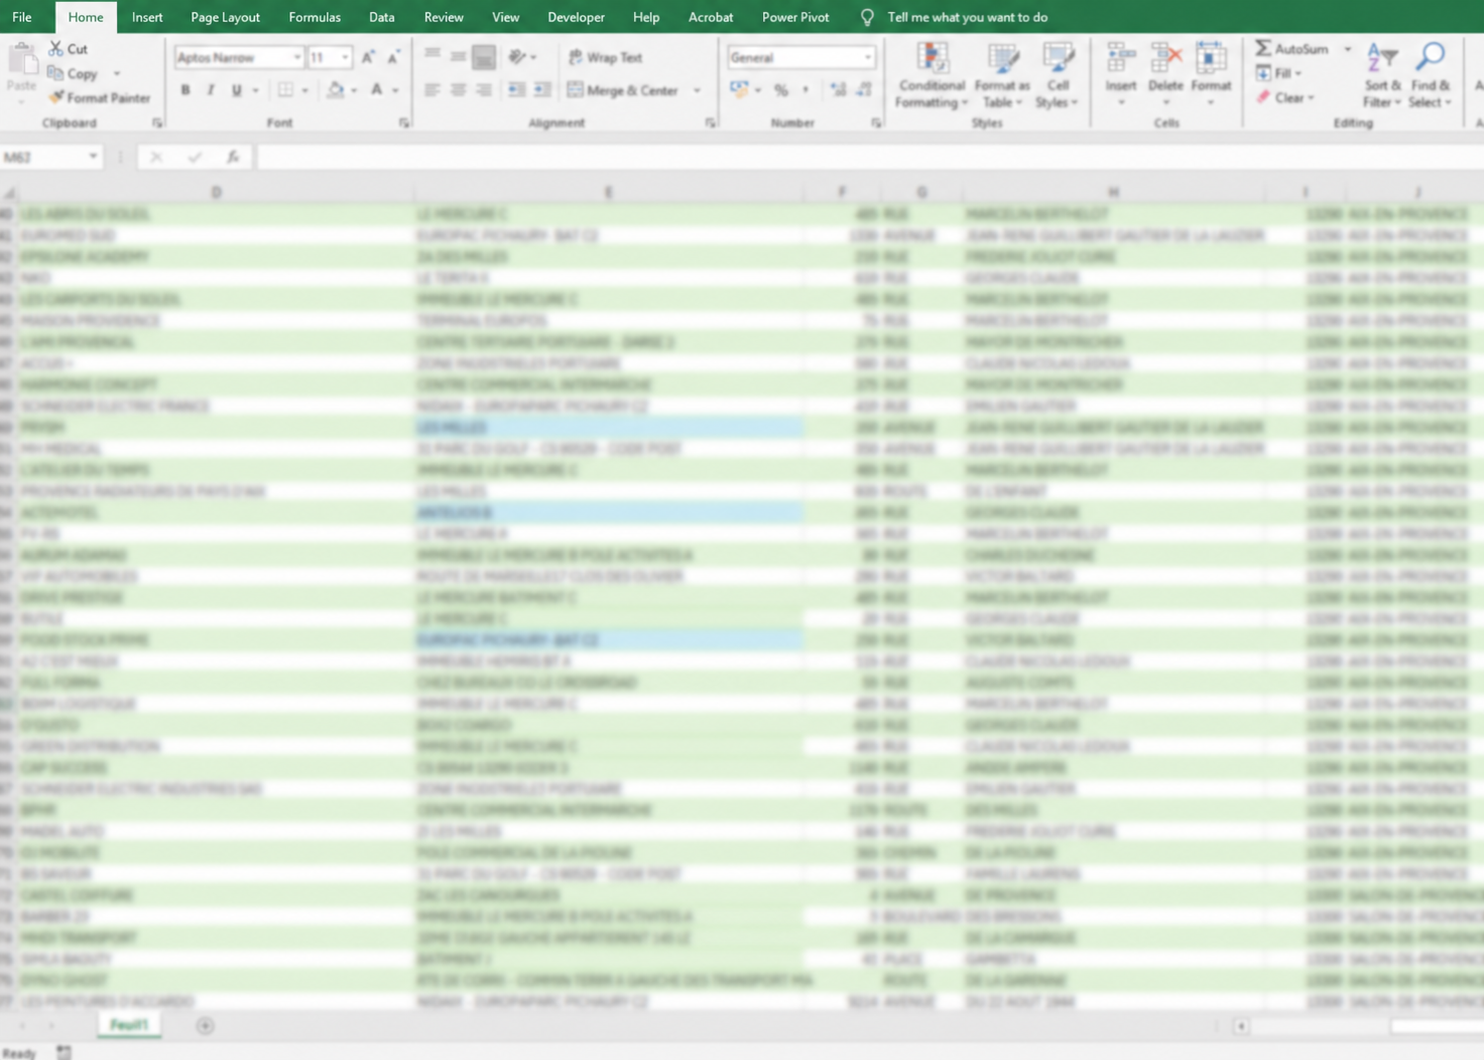Viewport: 1484px width, 1060px height.
Task: Click the Insert cells icon
Action: (1121, 60)
